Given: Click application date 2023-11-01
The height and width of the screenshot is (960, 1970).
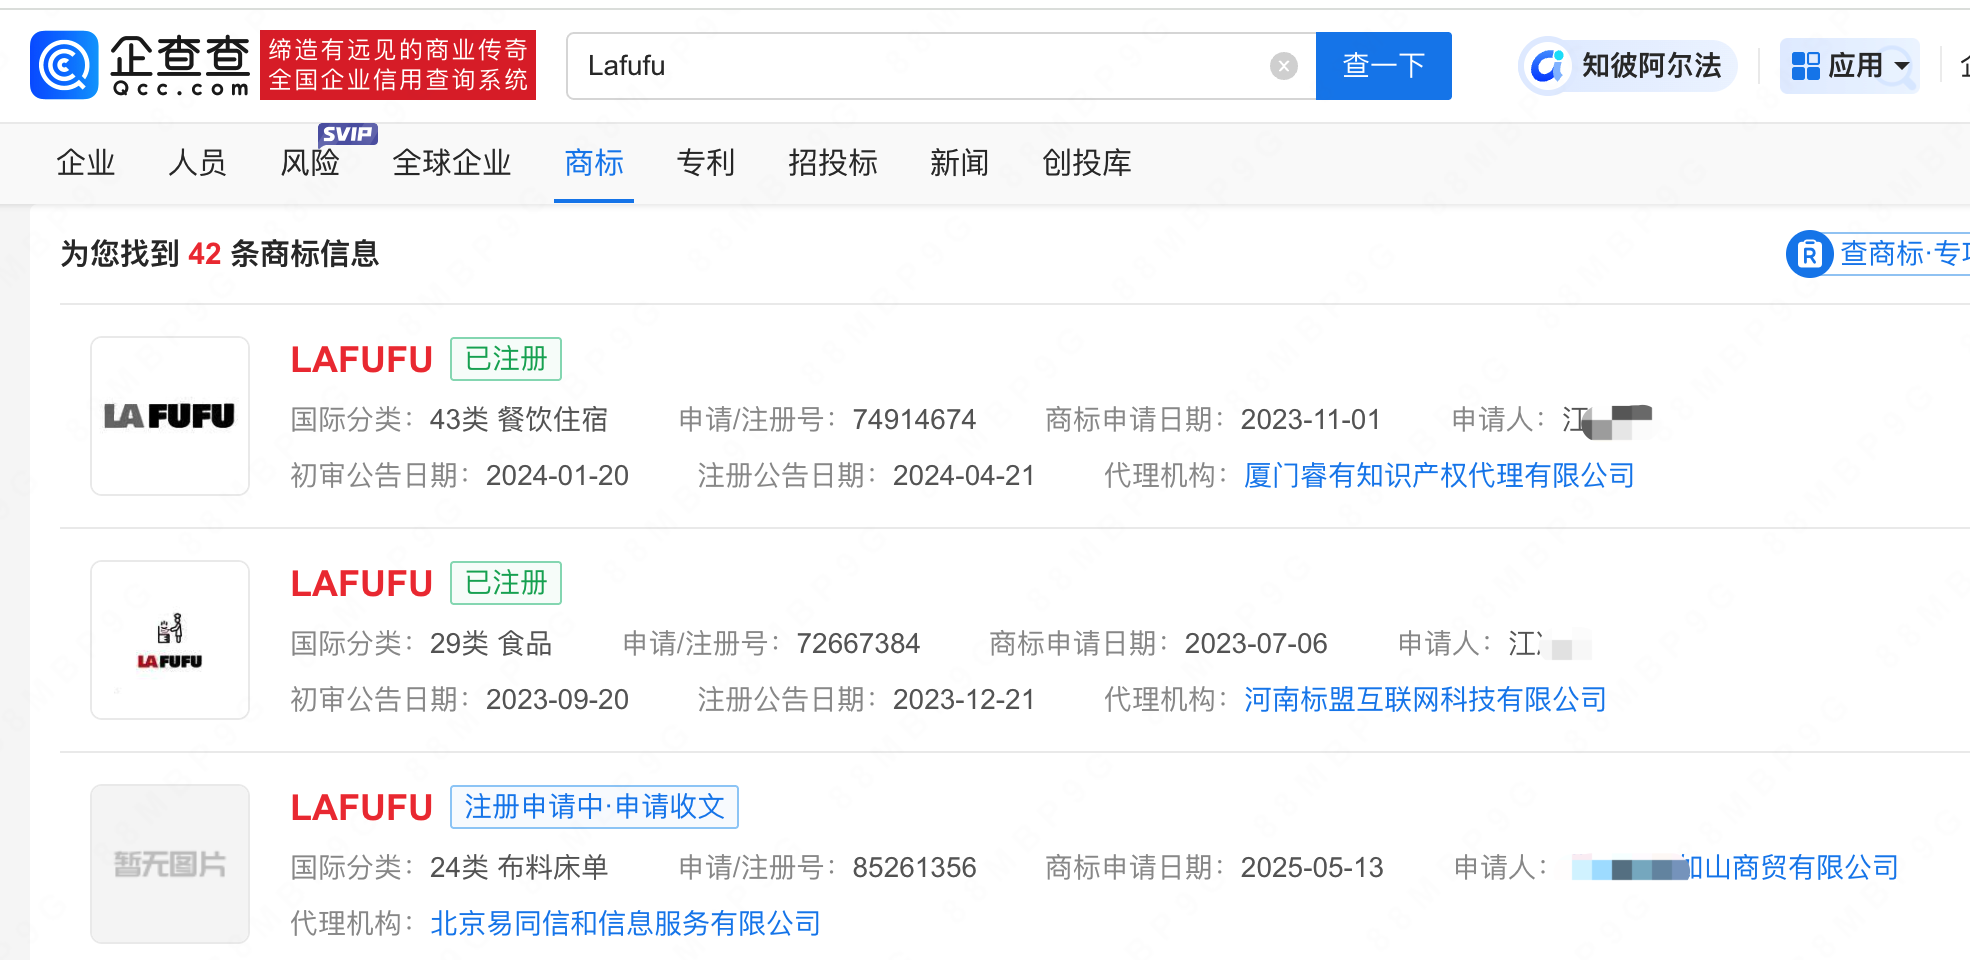Looking at the screenshot, I should 1310,420.
